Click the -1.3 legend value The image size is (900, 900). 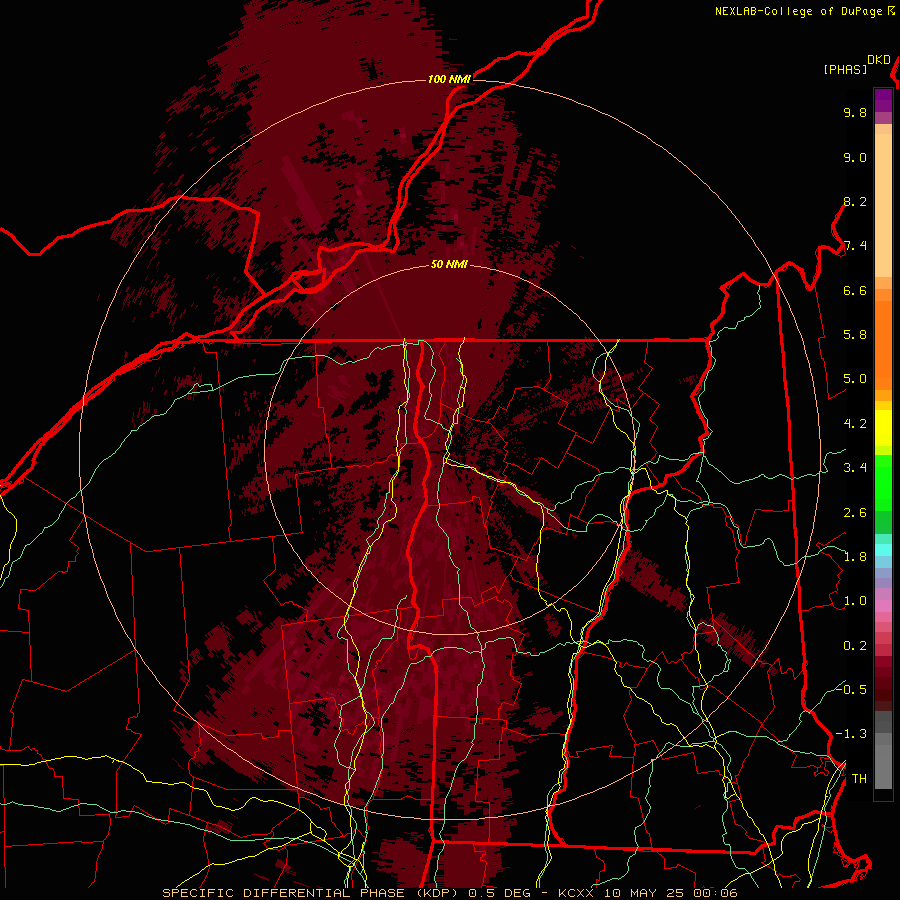tap(851, 734)
